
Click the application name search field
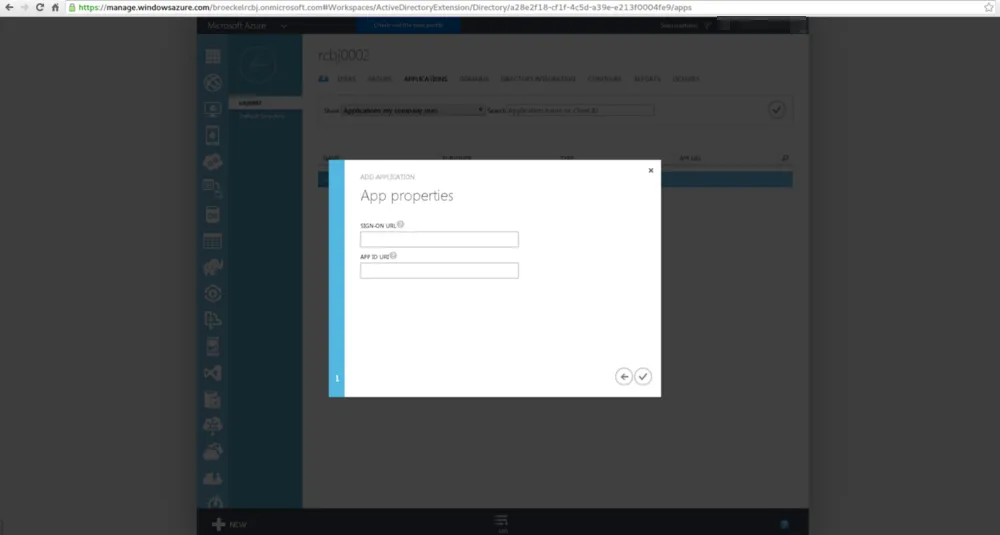coord(580,110)
